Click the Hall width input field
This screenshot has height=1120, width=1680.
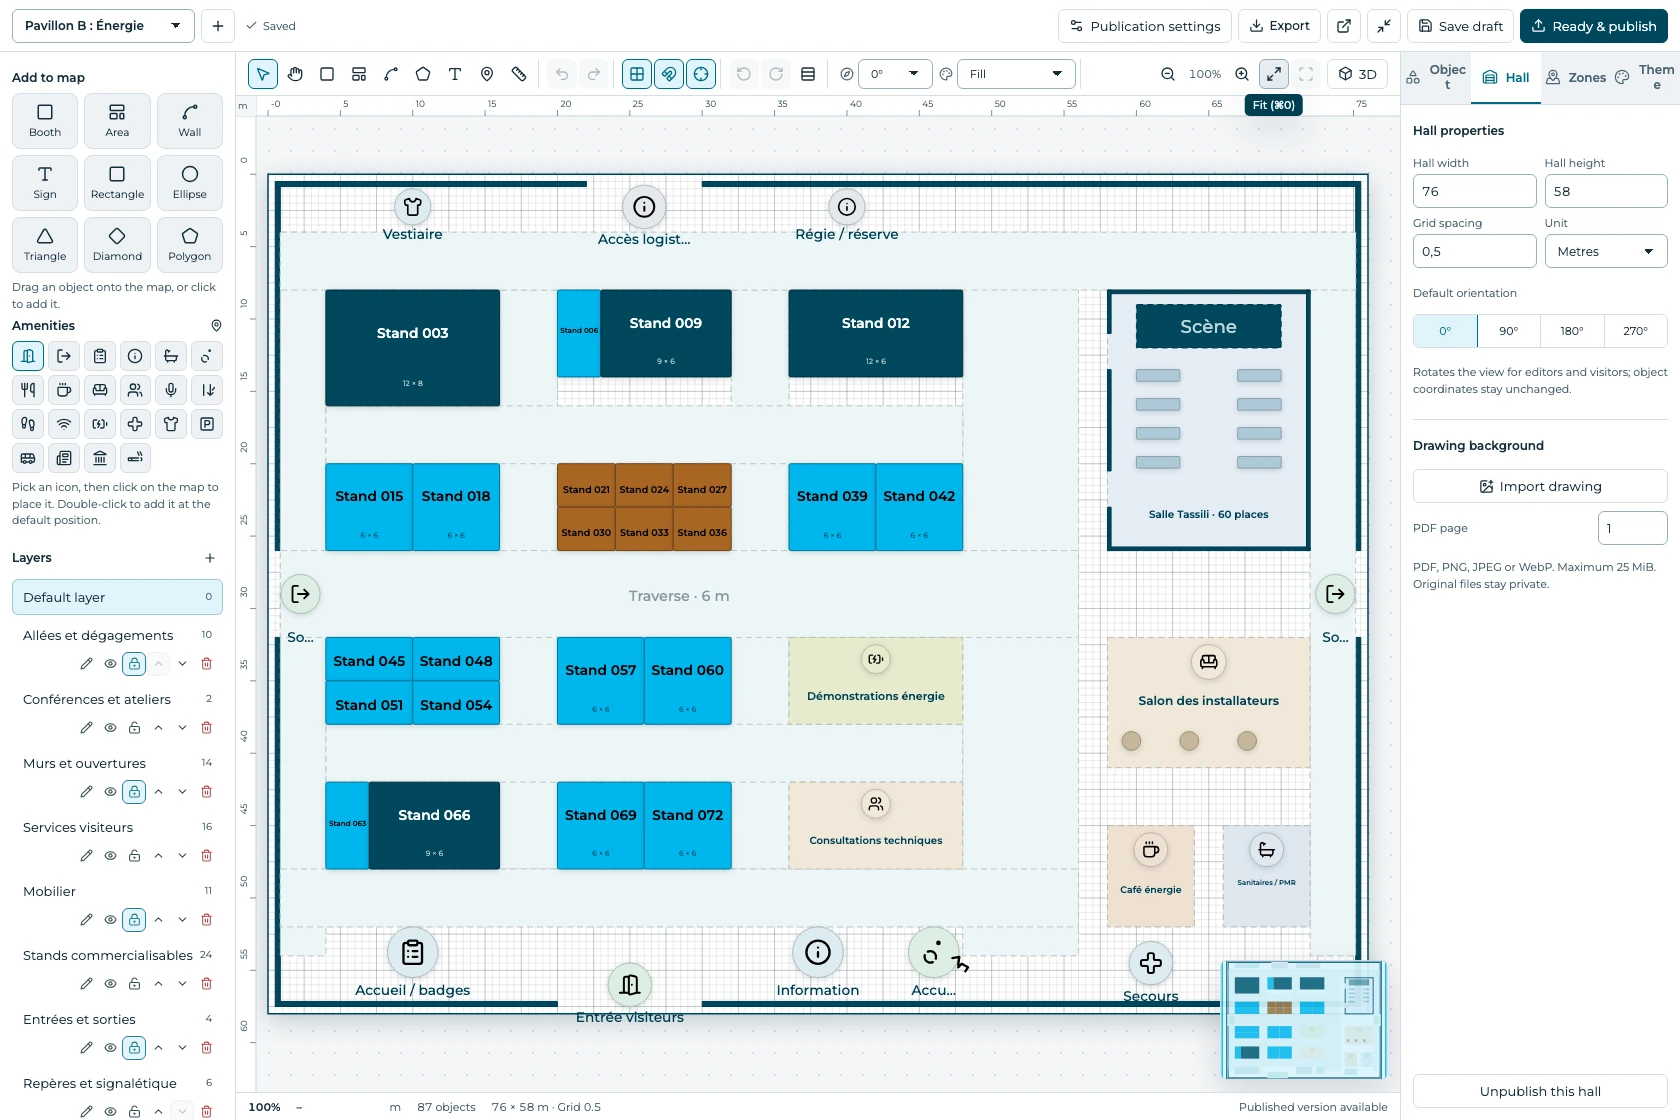tap(1474, 191)
